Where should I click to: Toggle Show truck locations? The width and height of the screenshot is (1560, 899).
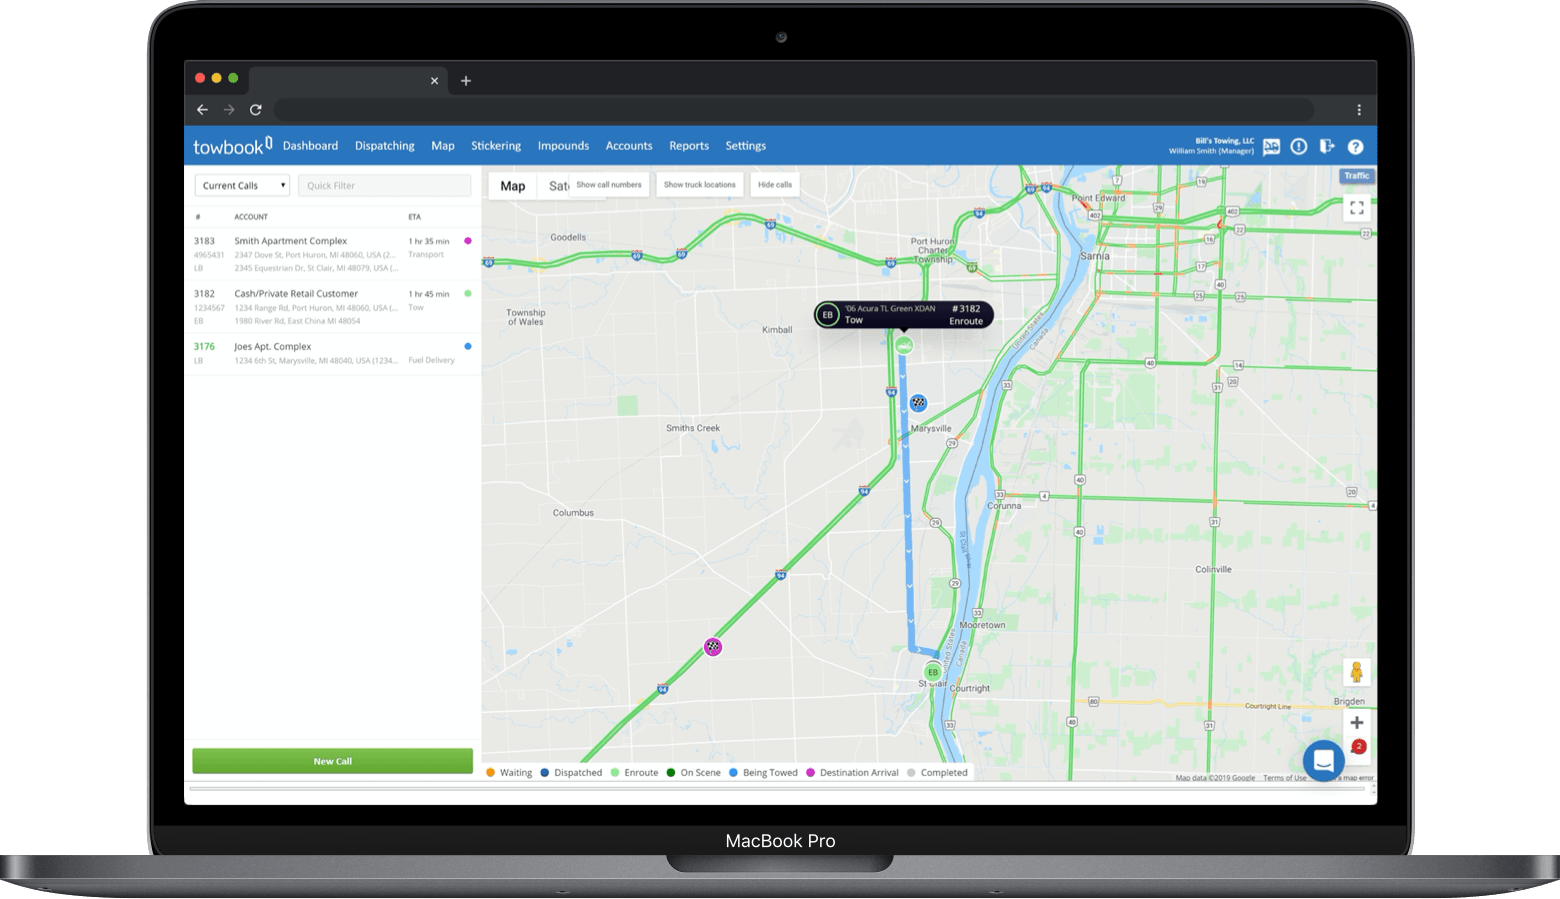[699, 185]
